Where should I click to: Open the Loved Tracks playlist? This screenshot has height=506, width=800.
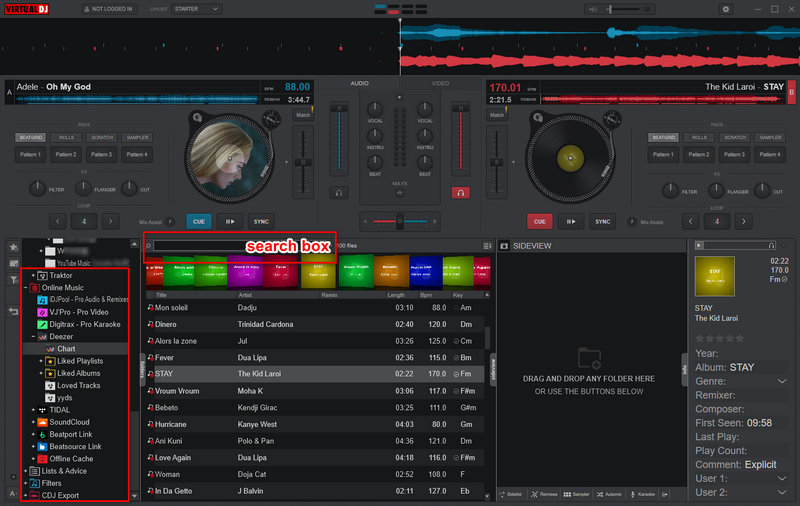[x=79, y=386]
